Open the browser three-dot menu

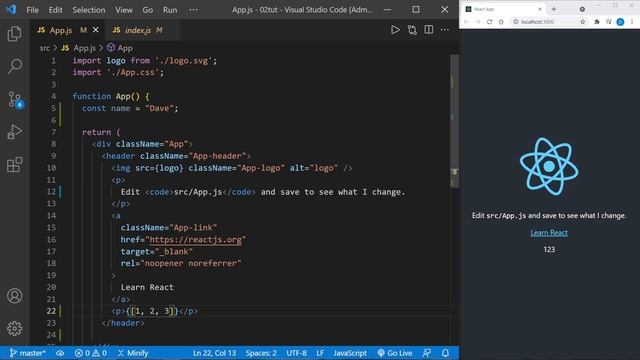pos(632,22)
